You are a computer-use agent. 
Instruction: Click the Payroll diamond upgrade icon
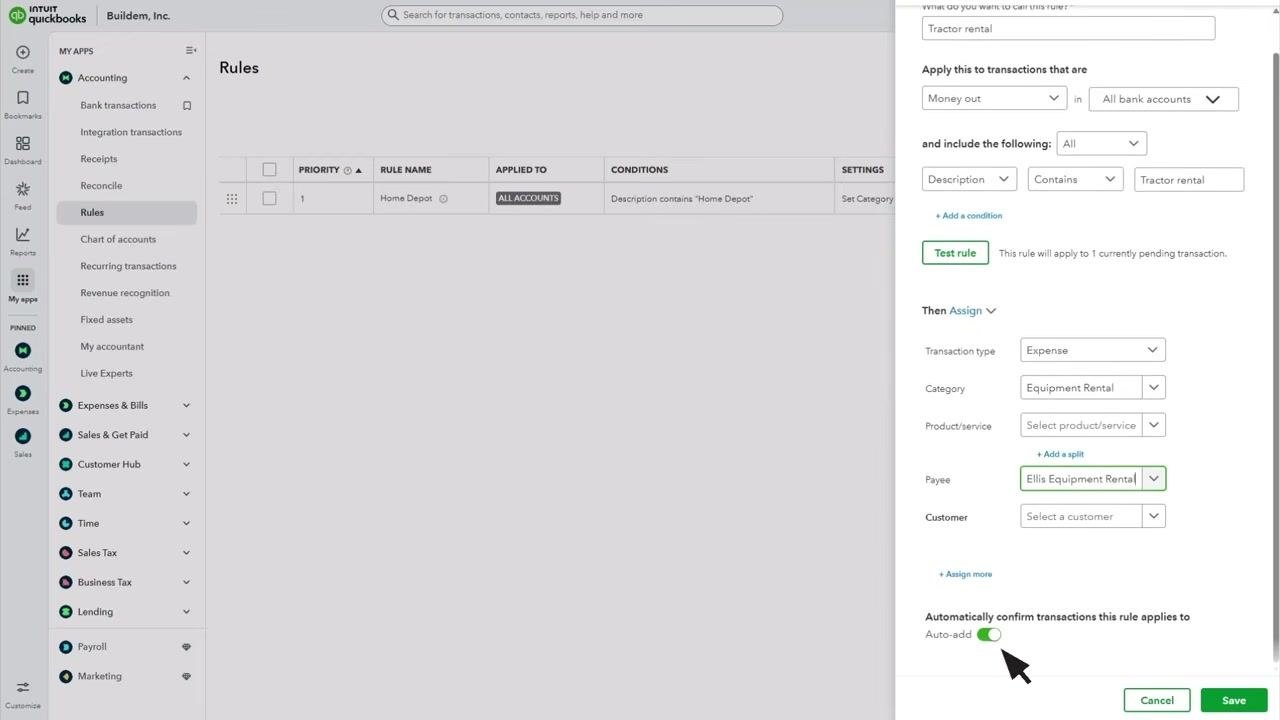coord(186,647)
